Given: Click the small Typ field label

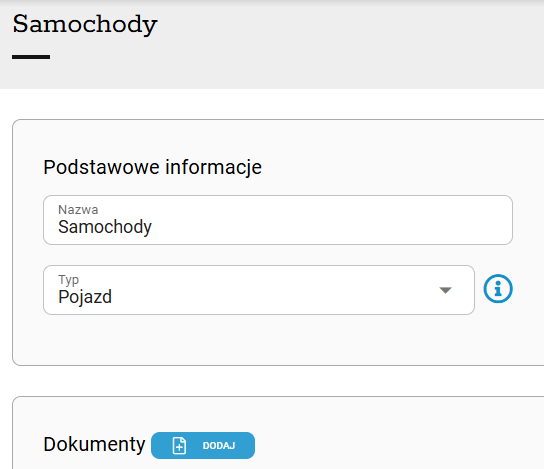Looking at the screenshot, I should click(69, 280).
